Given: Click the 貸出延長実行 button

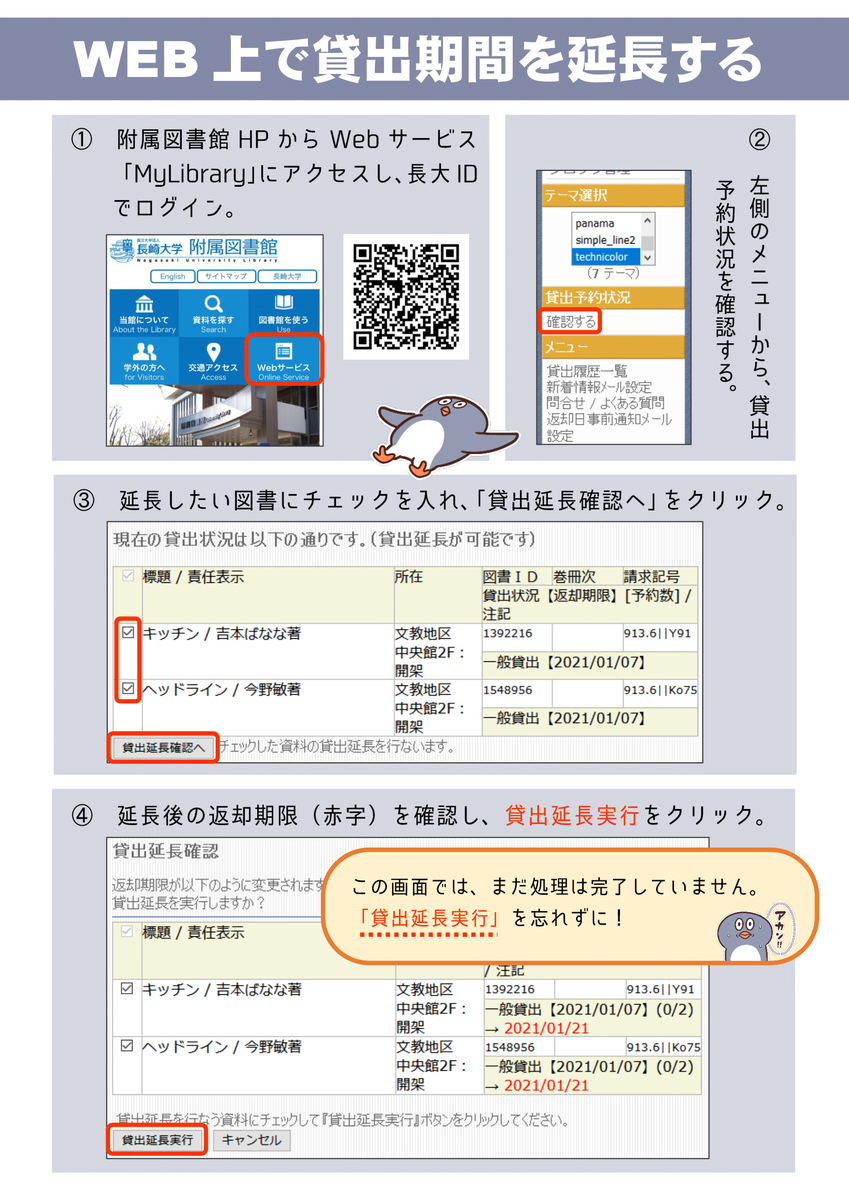Looking at the screenshot, I should pyautogui.click(x=157, y=1140).
